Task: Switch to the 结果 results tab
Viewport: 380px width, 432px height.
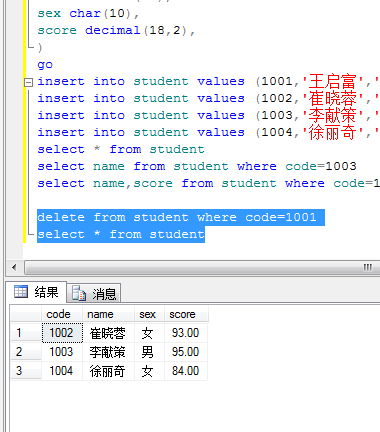Action: (36, 292)
